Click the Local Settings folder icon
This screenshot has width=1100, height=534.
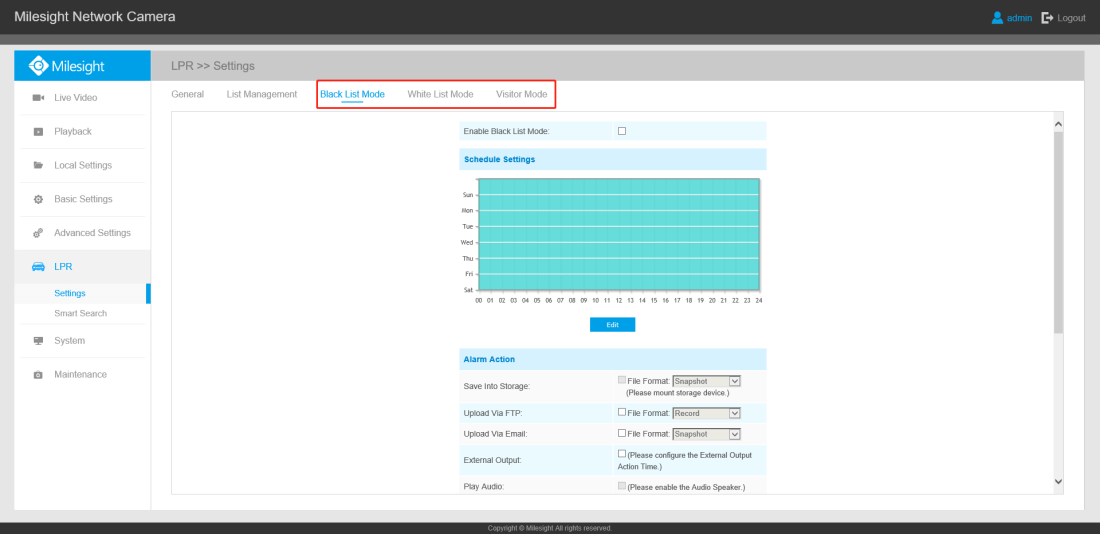point(38,166)
